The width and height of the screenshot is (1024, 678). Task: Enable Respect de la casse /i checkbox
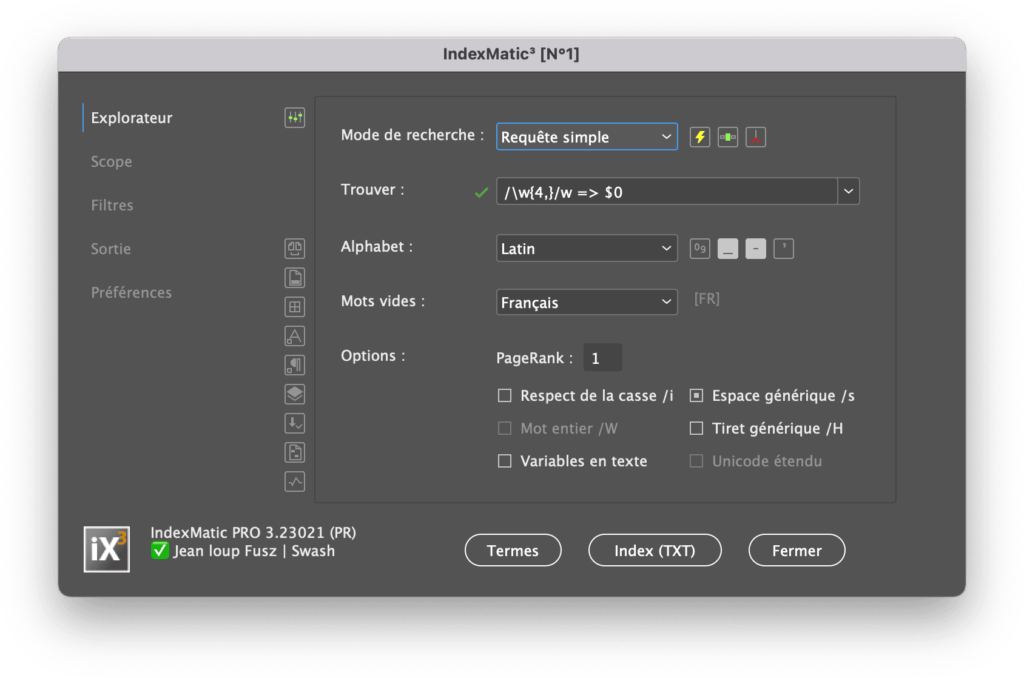coord(505,396)
